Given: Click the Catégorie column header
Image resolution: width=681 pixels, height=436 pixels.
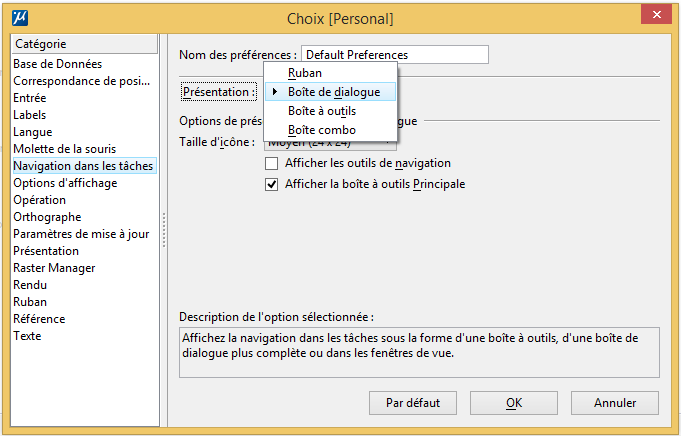Looking at the screenshot, I should coord(85,44).
